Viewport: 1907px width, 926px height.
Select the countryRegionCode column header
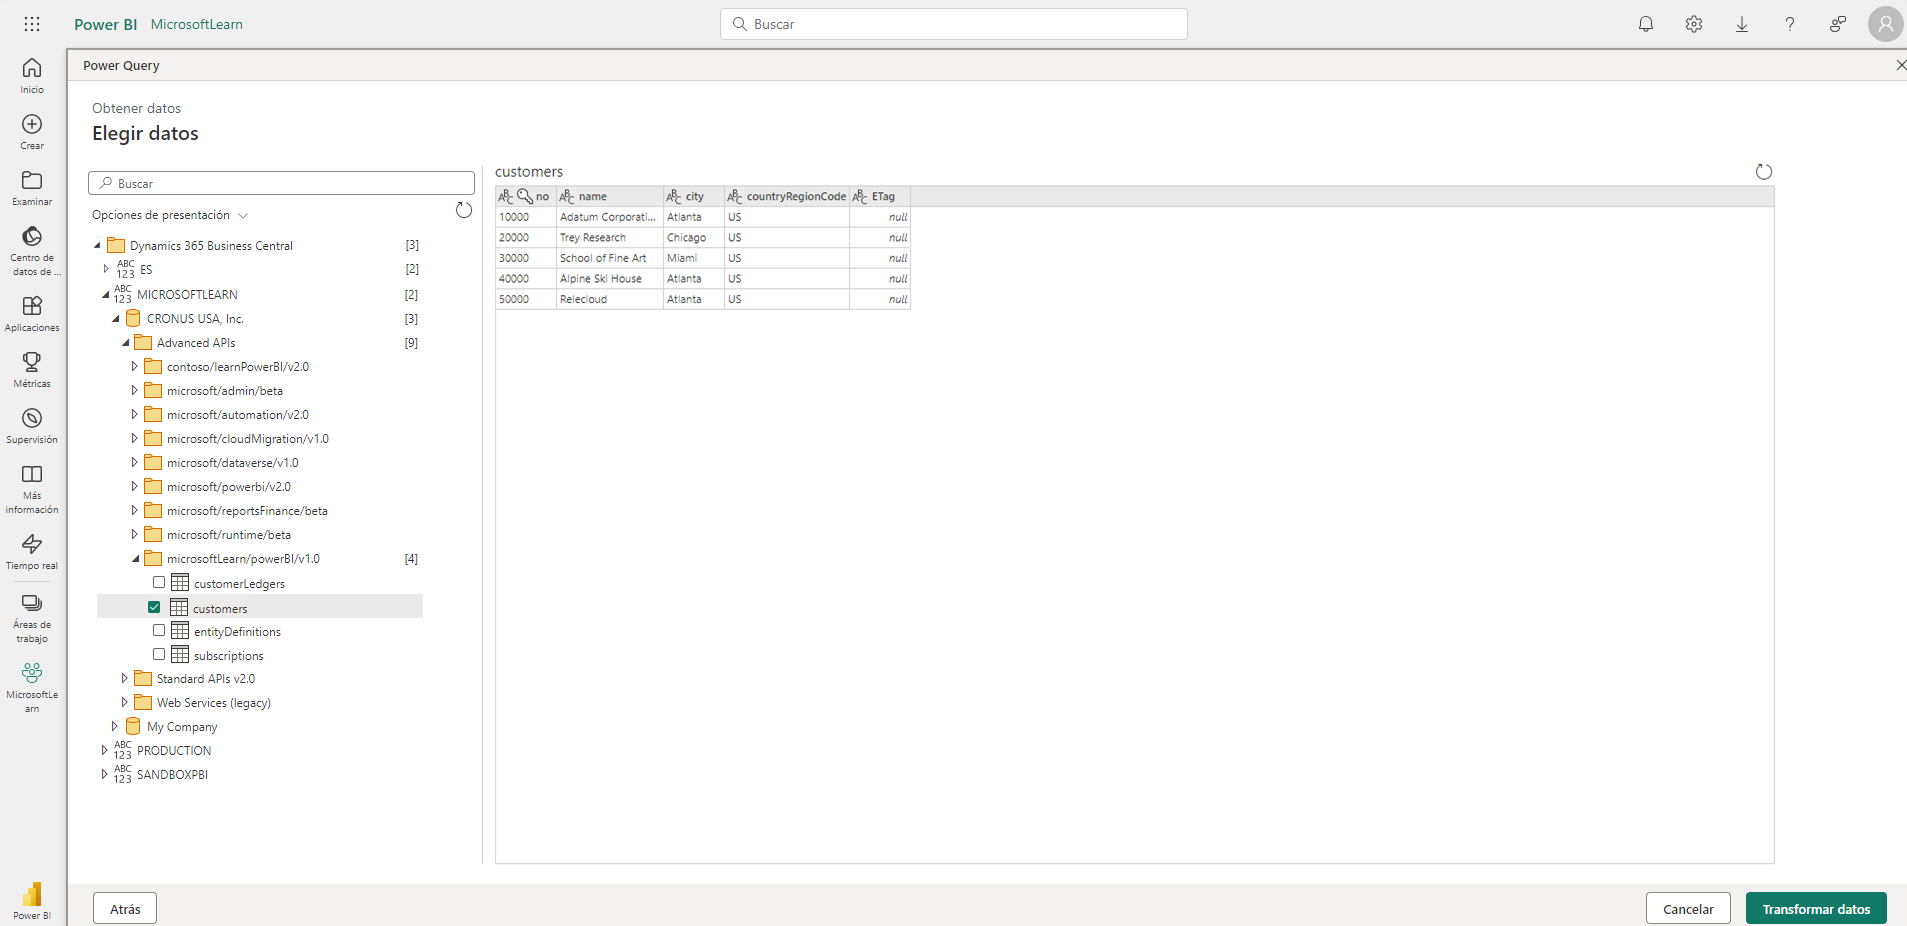click(786, 196)
